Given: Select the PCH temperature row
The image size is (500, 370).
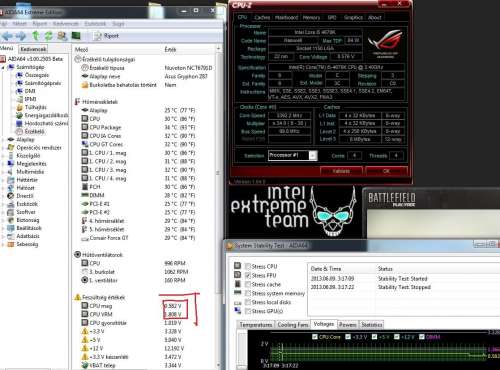Looking at the screenshot, I should click(x=143, y=187).
